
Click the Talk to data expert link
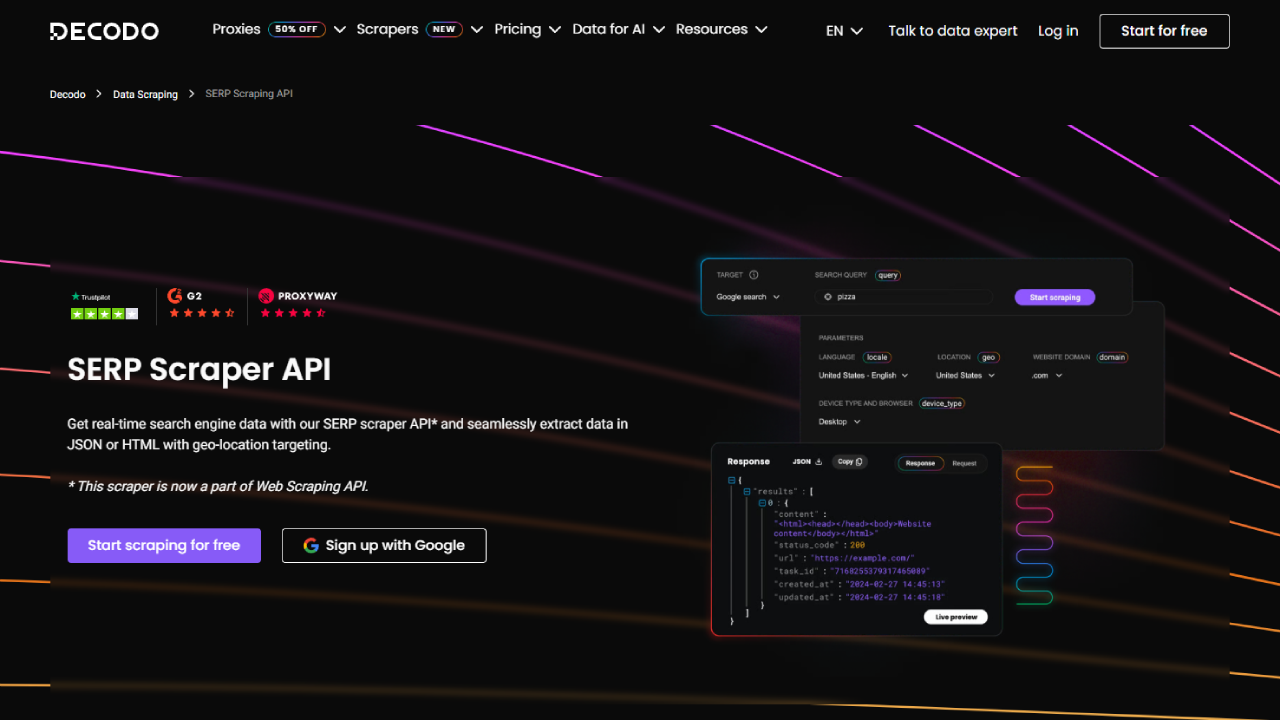pos(952,30)
